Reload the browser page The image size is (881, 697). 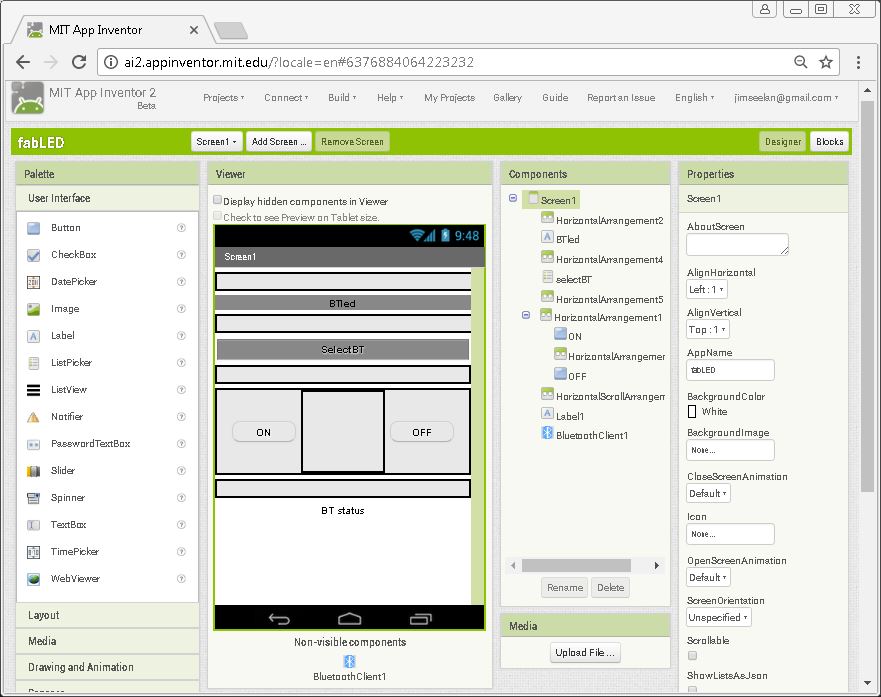click(x=79, y=62)
